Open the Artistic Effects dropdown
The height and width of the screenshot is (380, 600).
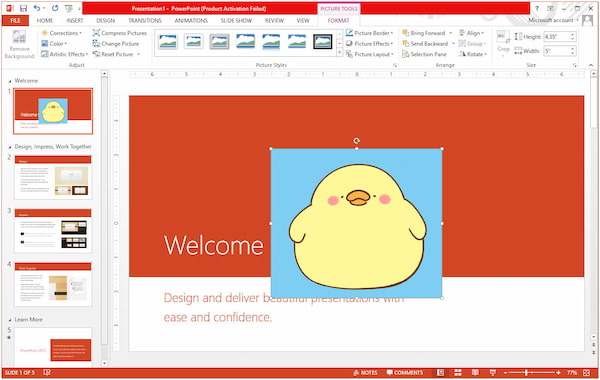tap(64, 54)
